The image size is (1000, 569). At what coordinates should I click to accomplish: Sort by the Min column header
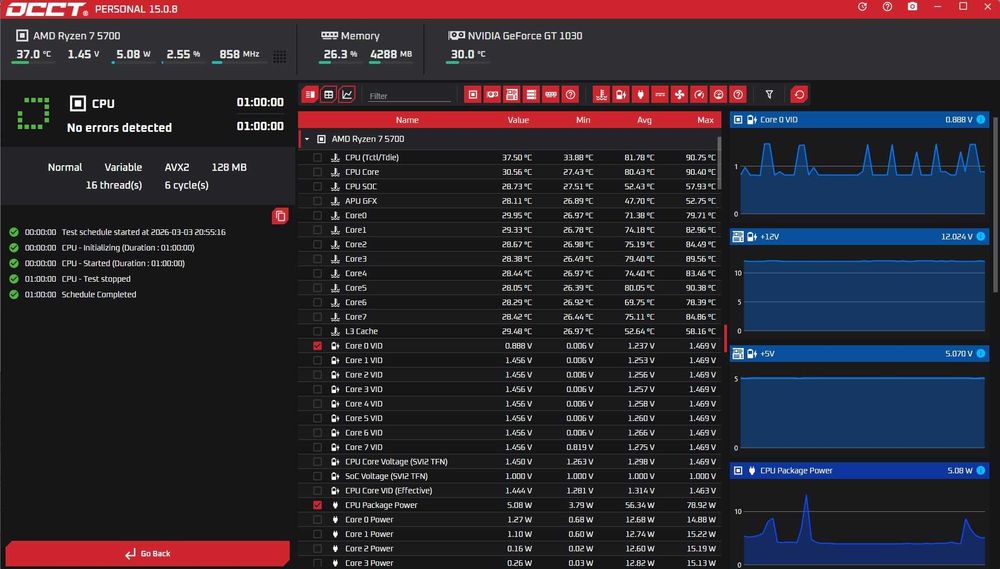(583, 120)
